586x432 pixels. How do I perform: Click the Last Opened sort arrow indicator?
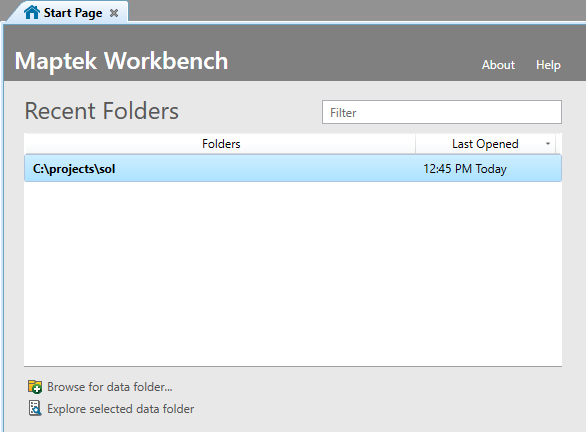pos(548,144)
